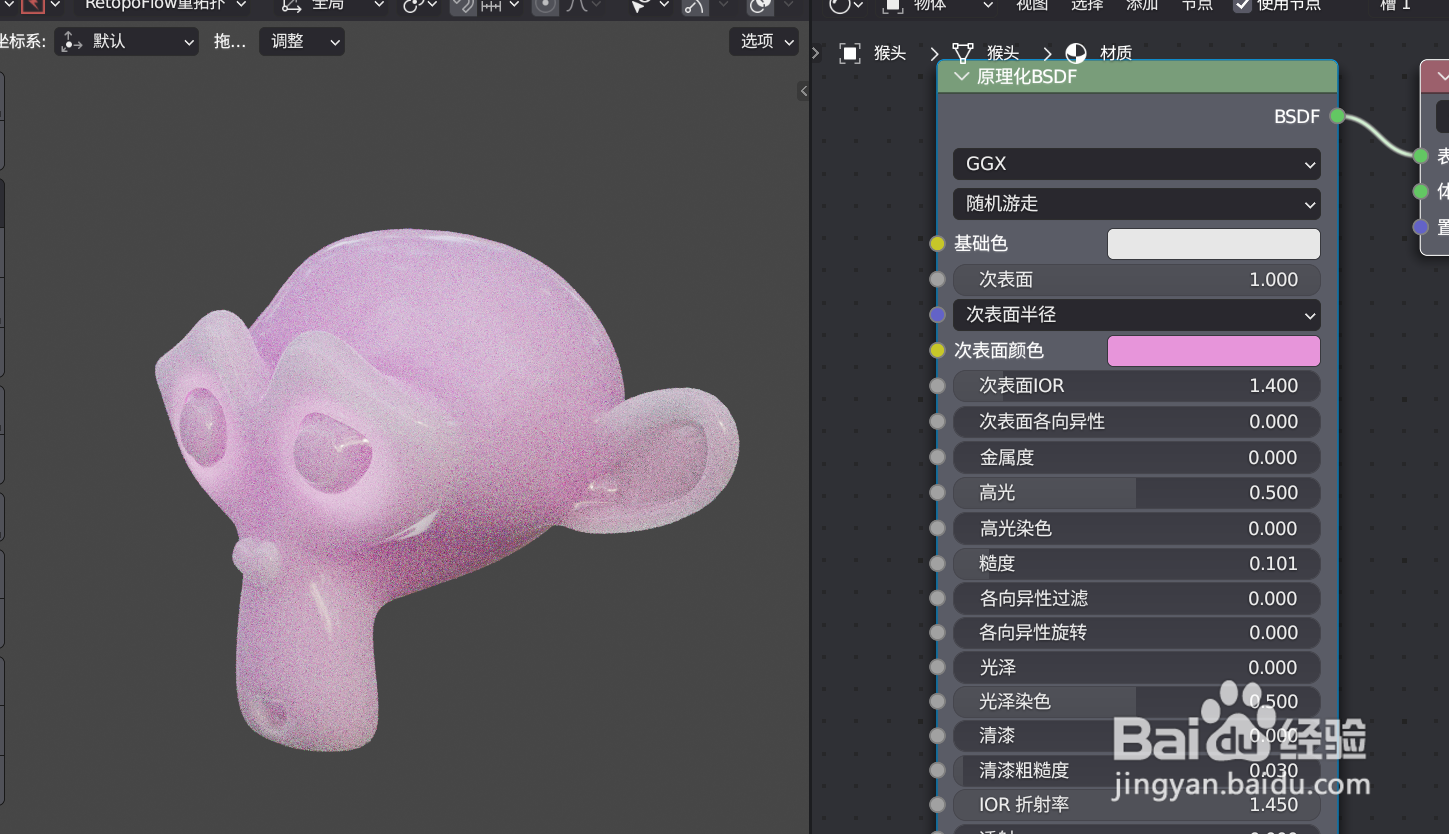
Task: Open the node editor type icon dropdown
Action: click(x=846, y=5)
